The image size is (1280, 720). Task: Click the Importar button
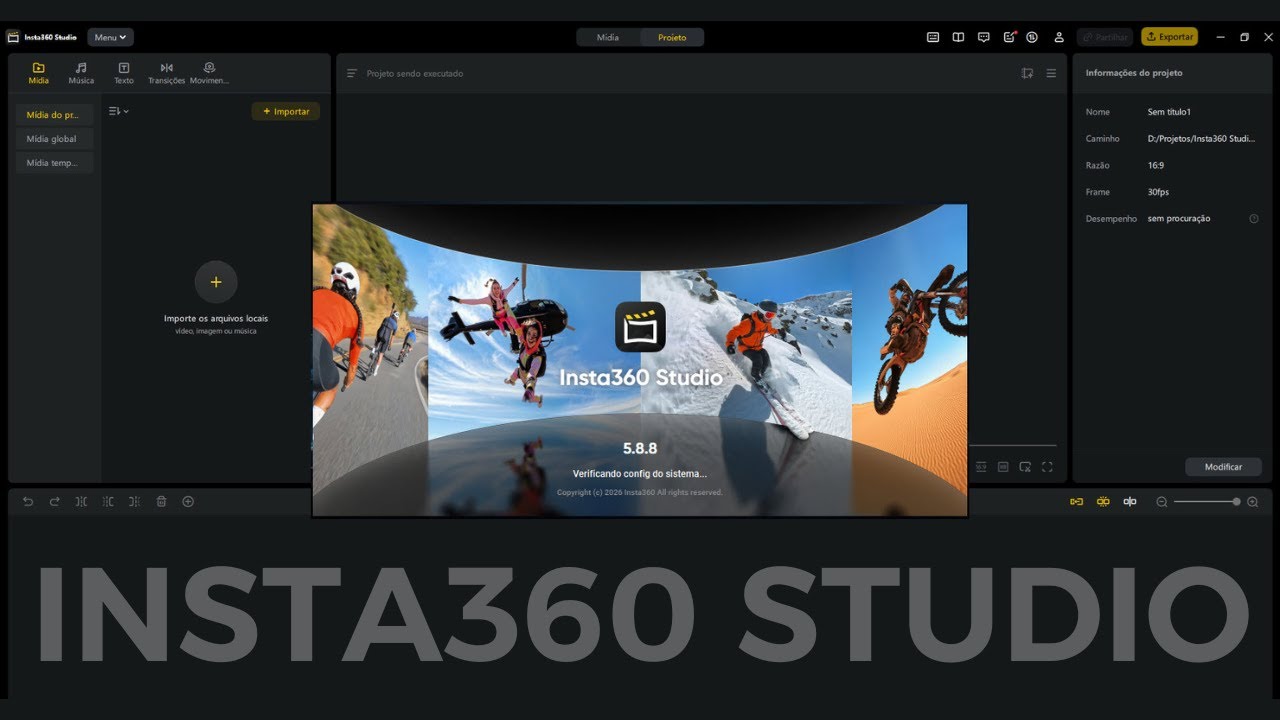click(x=286, y=111)
